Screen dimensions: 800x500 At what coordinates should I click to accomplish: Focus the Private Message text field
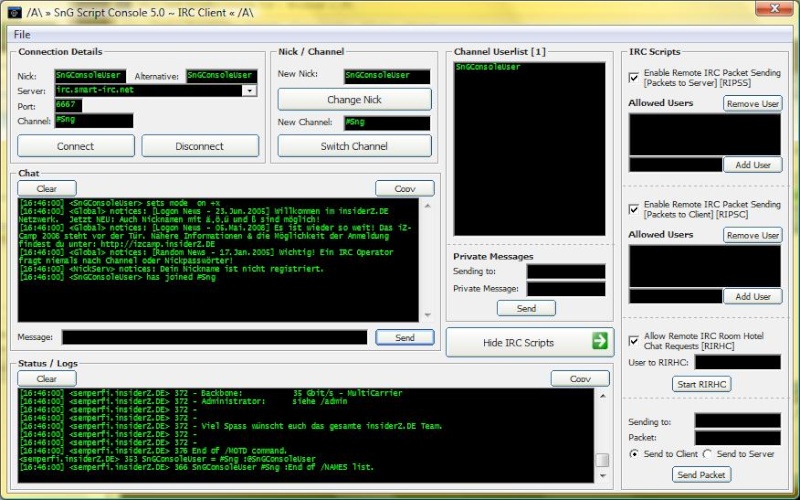click(566, 289)
